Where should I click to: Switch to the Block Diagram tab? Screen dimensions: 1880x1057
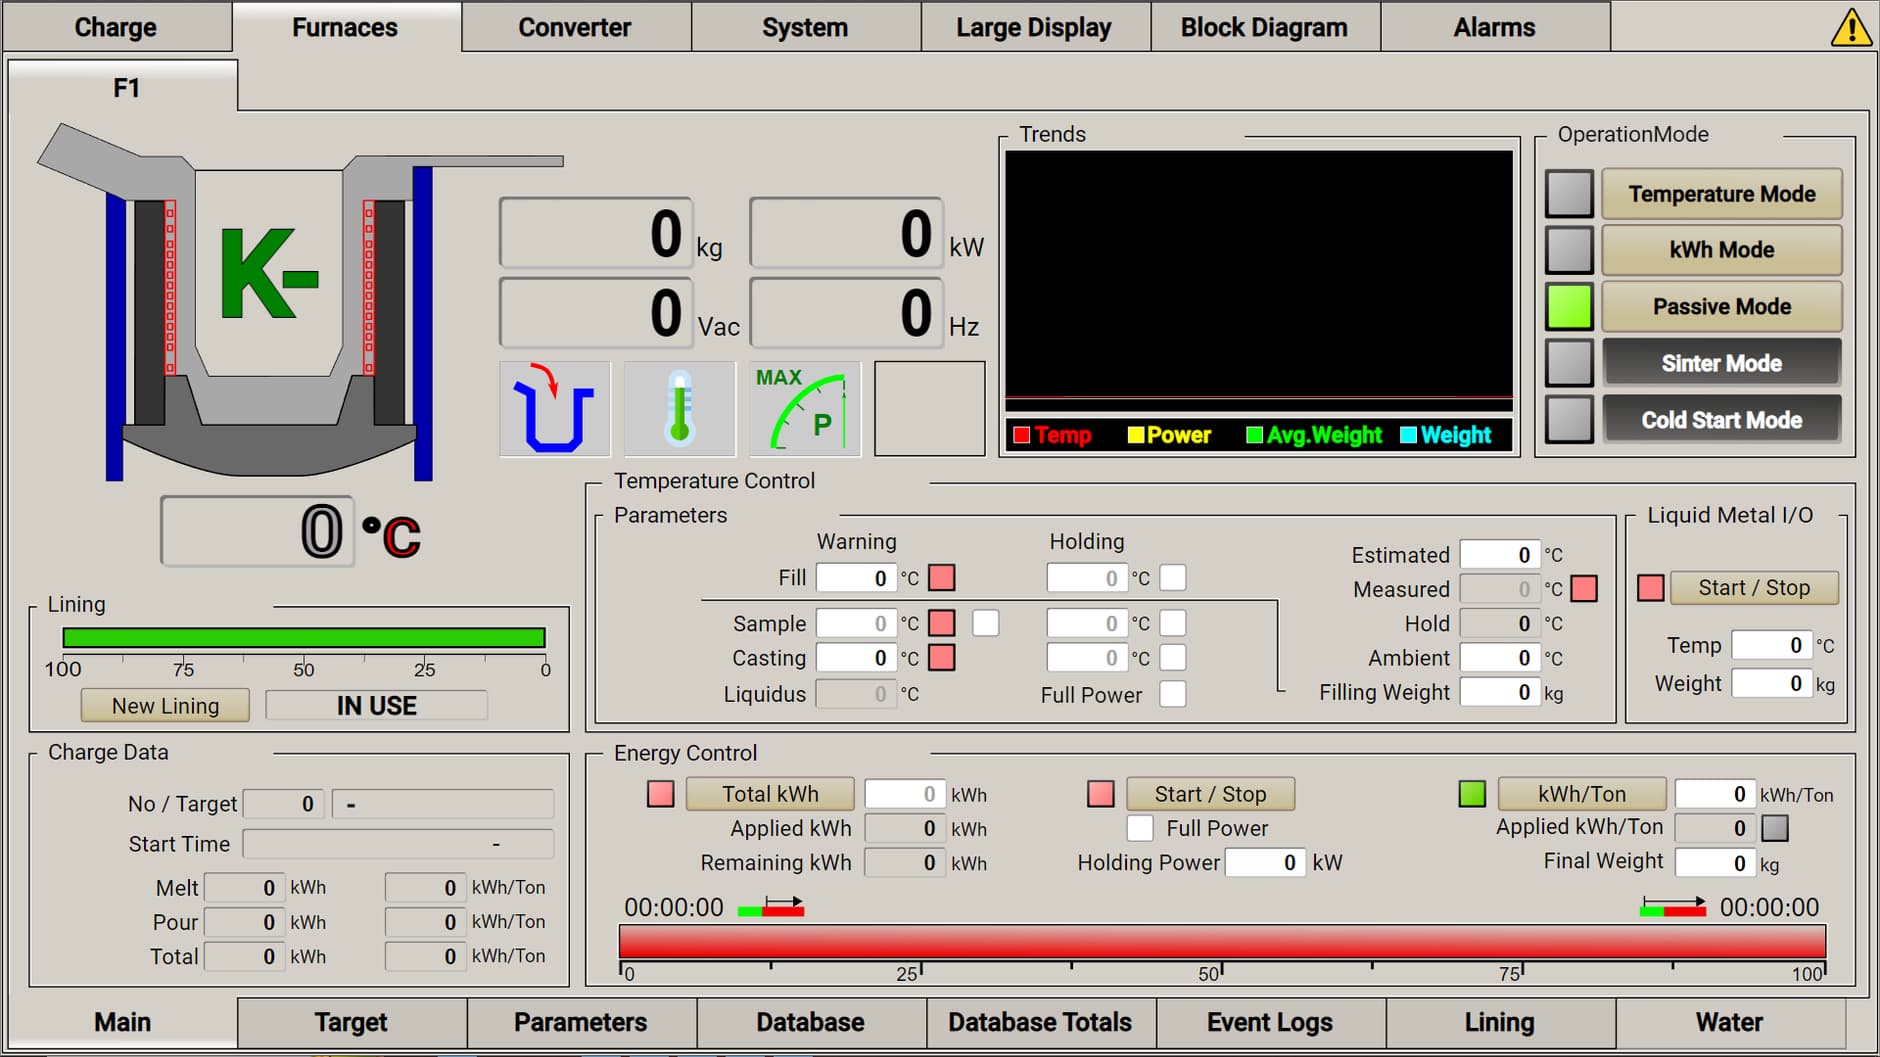pyautogui.click(x=1264, y=27)
